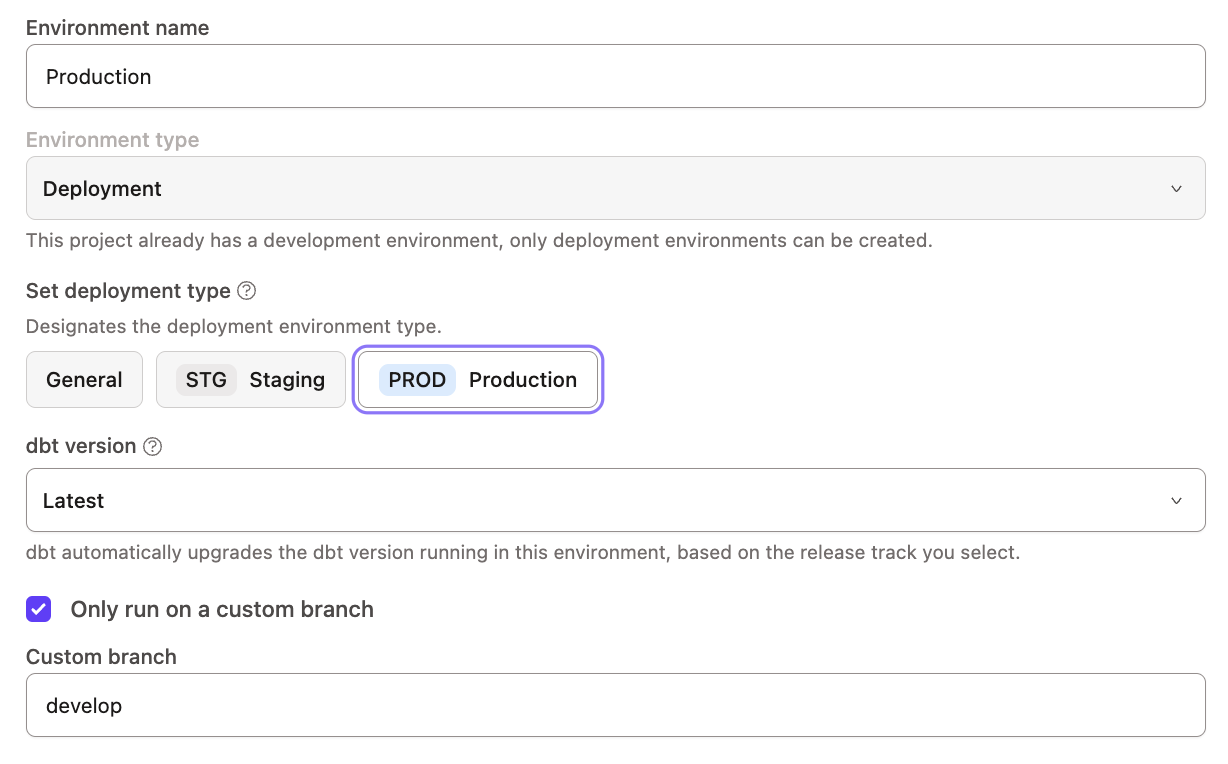Select the "PROD Production" deployment option

tap(478, 380)
